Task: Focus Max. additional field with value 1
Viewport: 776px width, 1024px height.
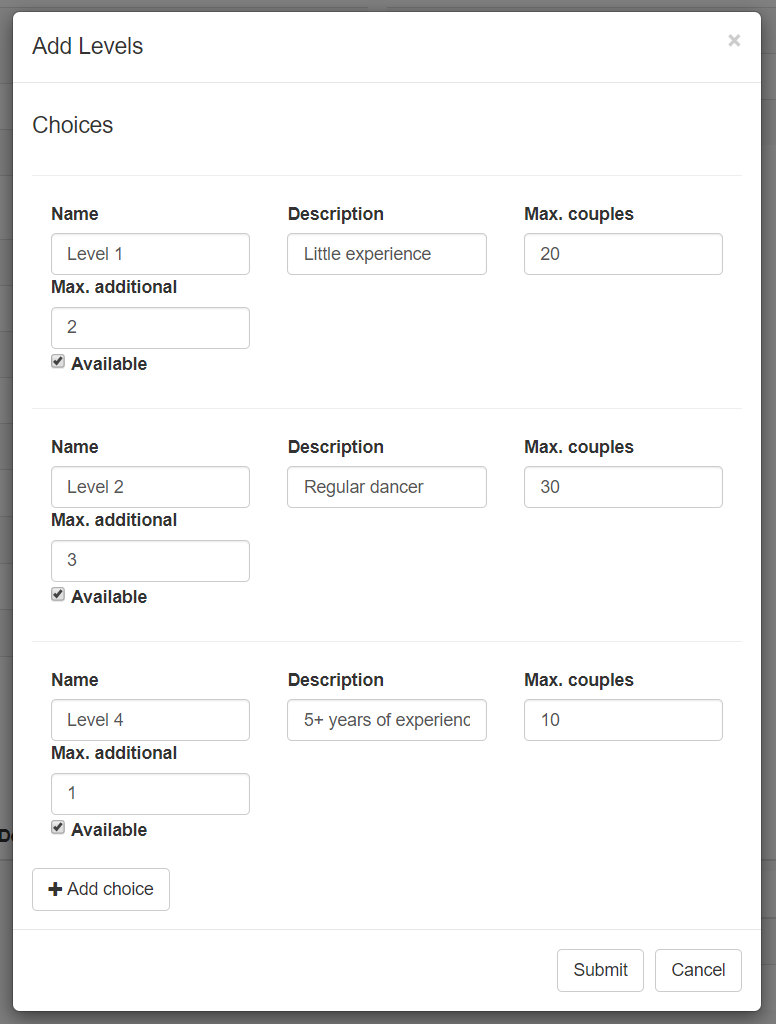Action: 150,794
